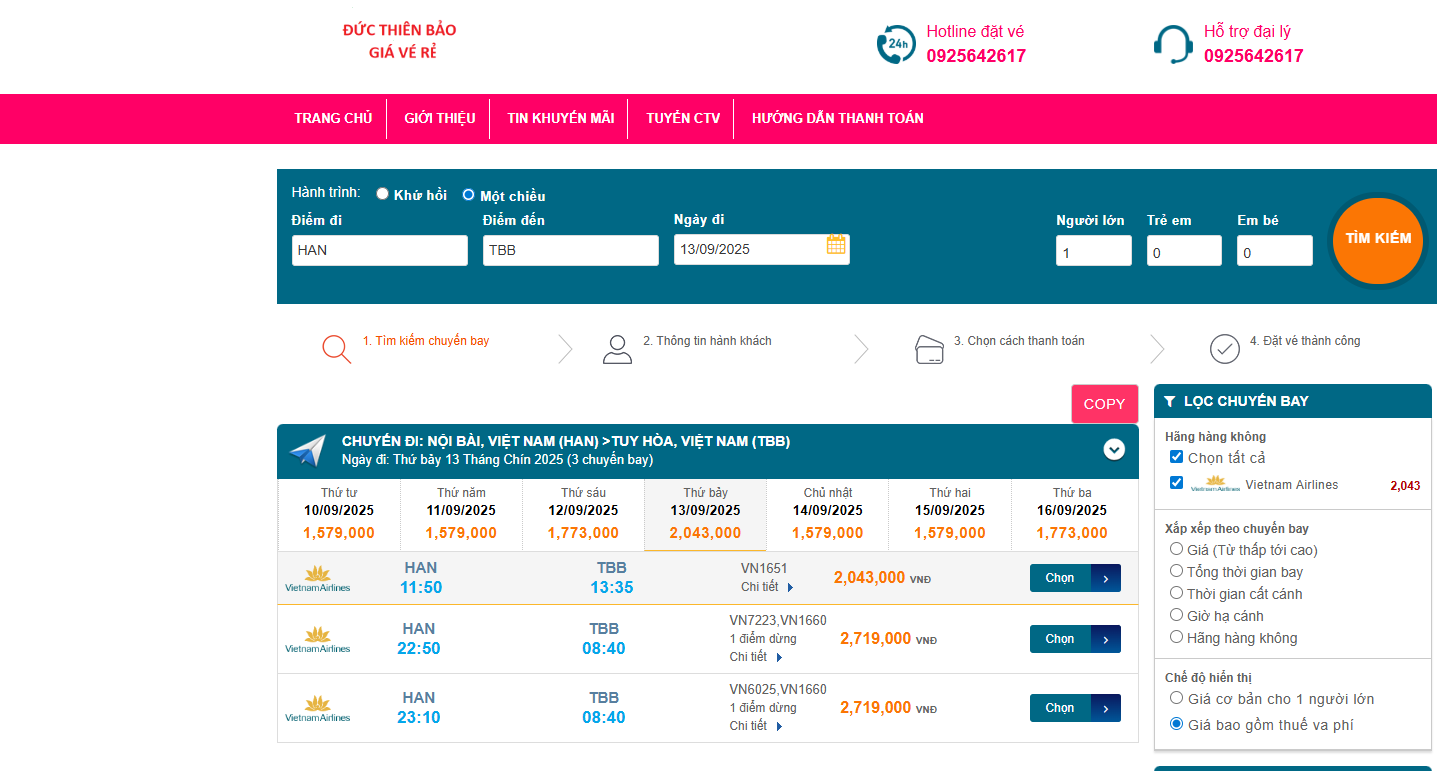Click Vietnam Airlines logo on 22:50 flight row
Screen dimensions: 1437x771
click(318, 639)
